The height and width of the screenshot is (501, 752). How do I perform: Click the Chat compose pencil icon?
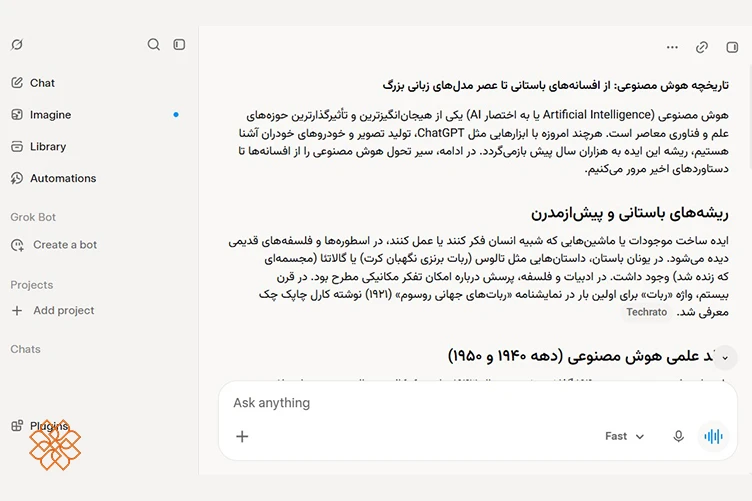point(17,83)
